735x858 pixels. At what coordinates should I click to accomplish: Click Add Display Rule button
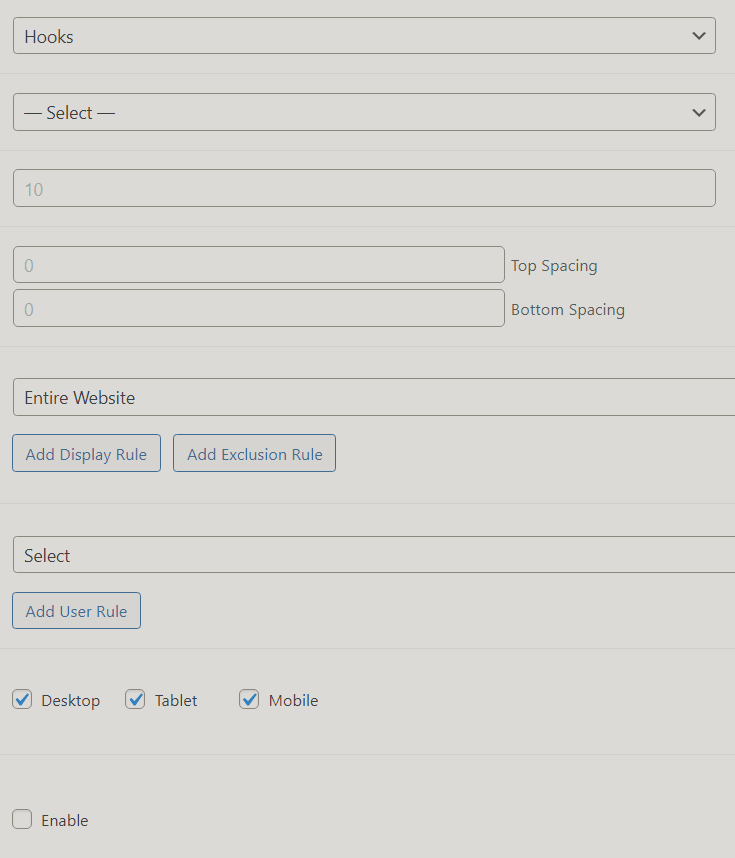86,454
